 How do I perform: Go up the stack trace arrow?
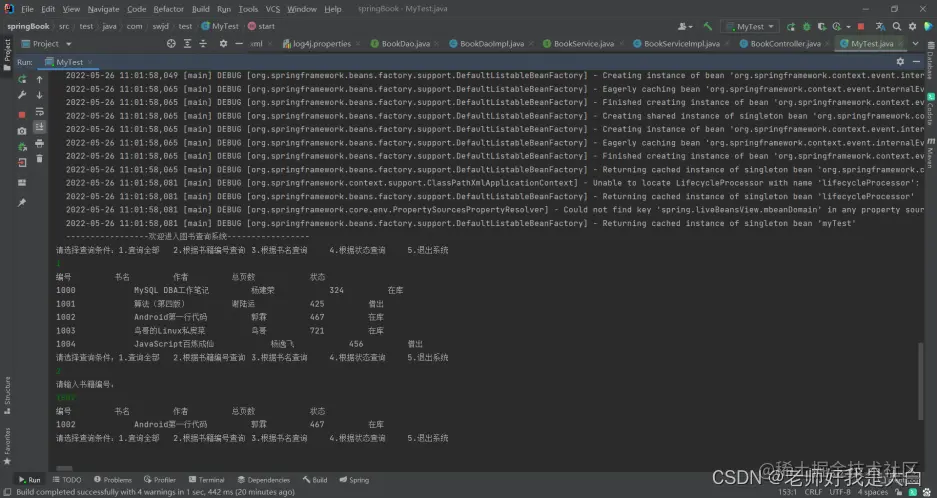pyautogui.click(x=39, y=79)
